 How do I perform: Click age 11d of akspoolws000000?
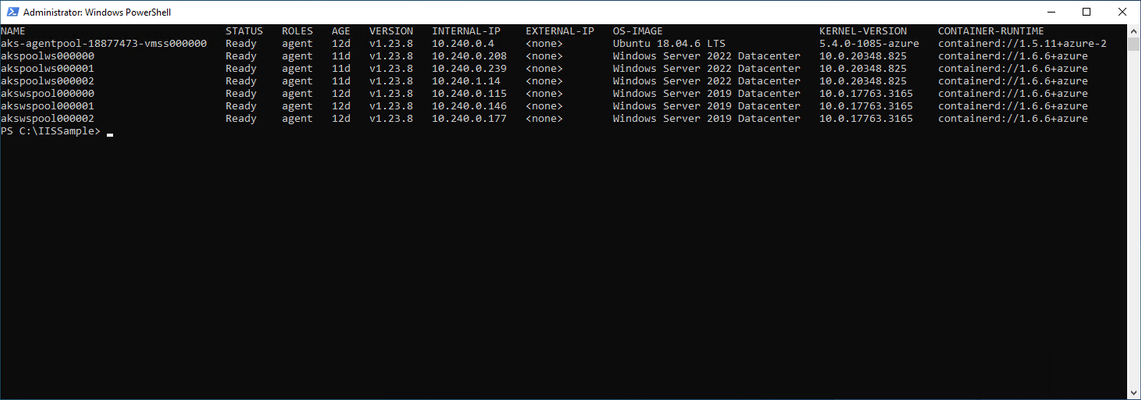[341, 56]
